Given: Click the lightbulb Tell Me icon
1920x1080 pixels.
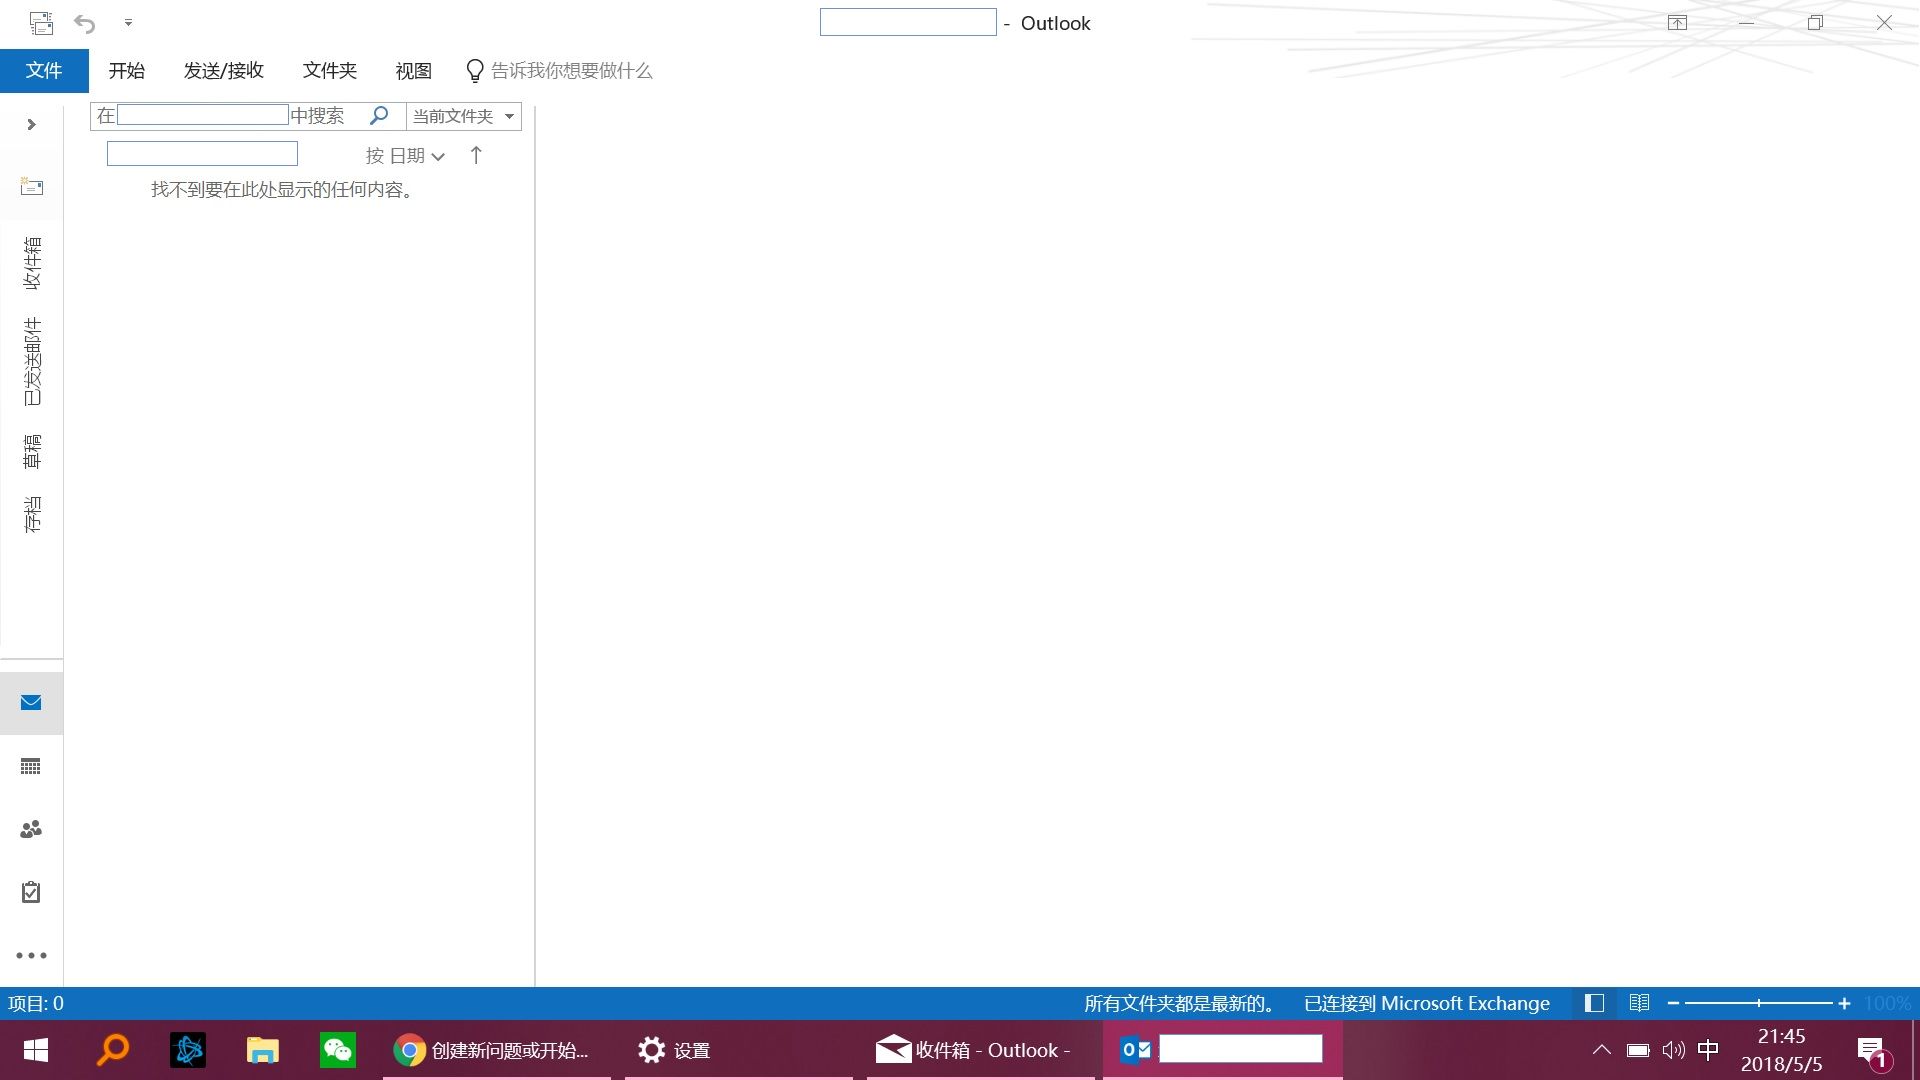Looking at the screenshot, I should pos(475,70).
